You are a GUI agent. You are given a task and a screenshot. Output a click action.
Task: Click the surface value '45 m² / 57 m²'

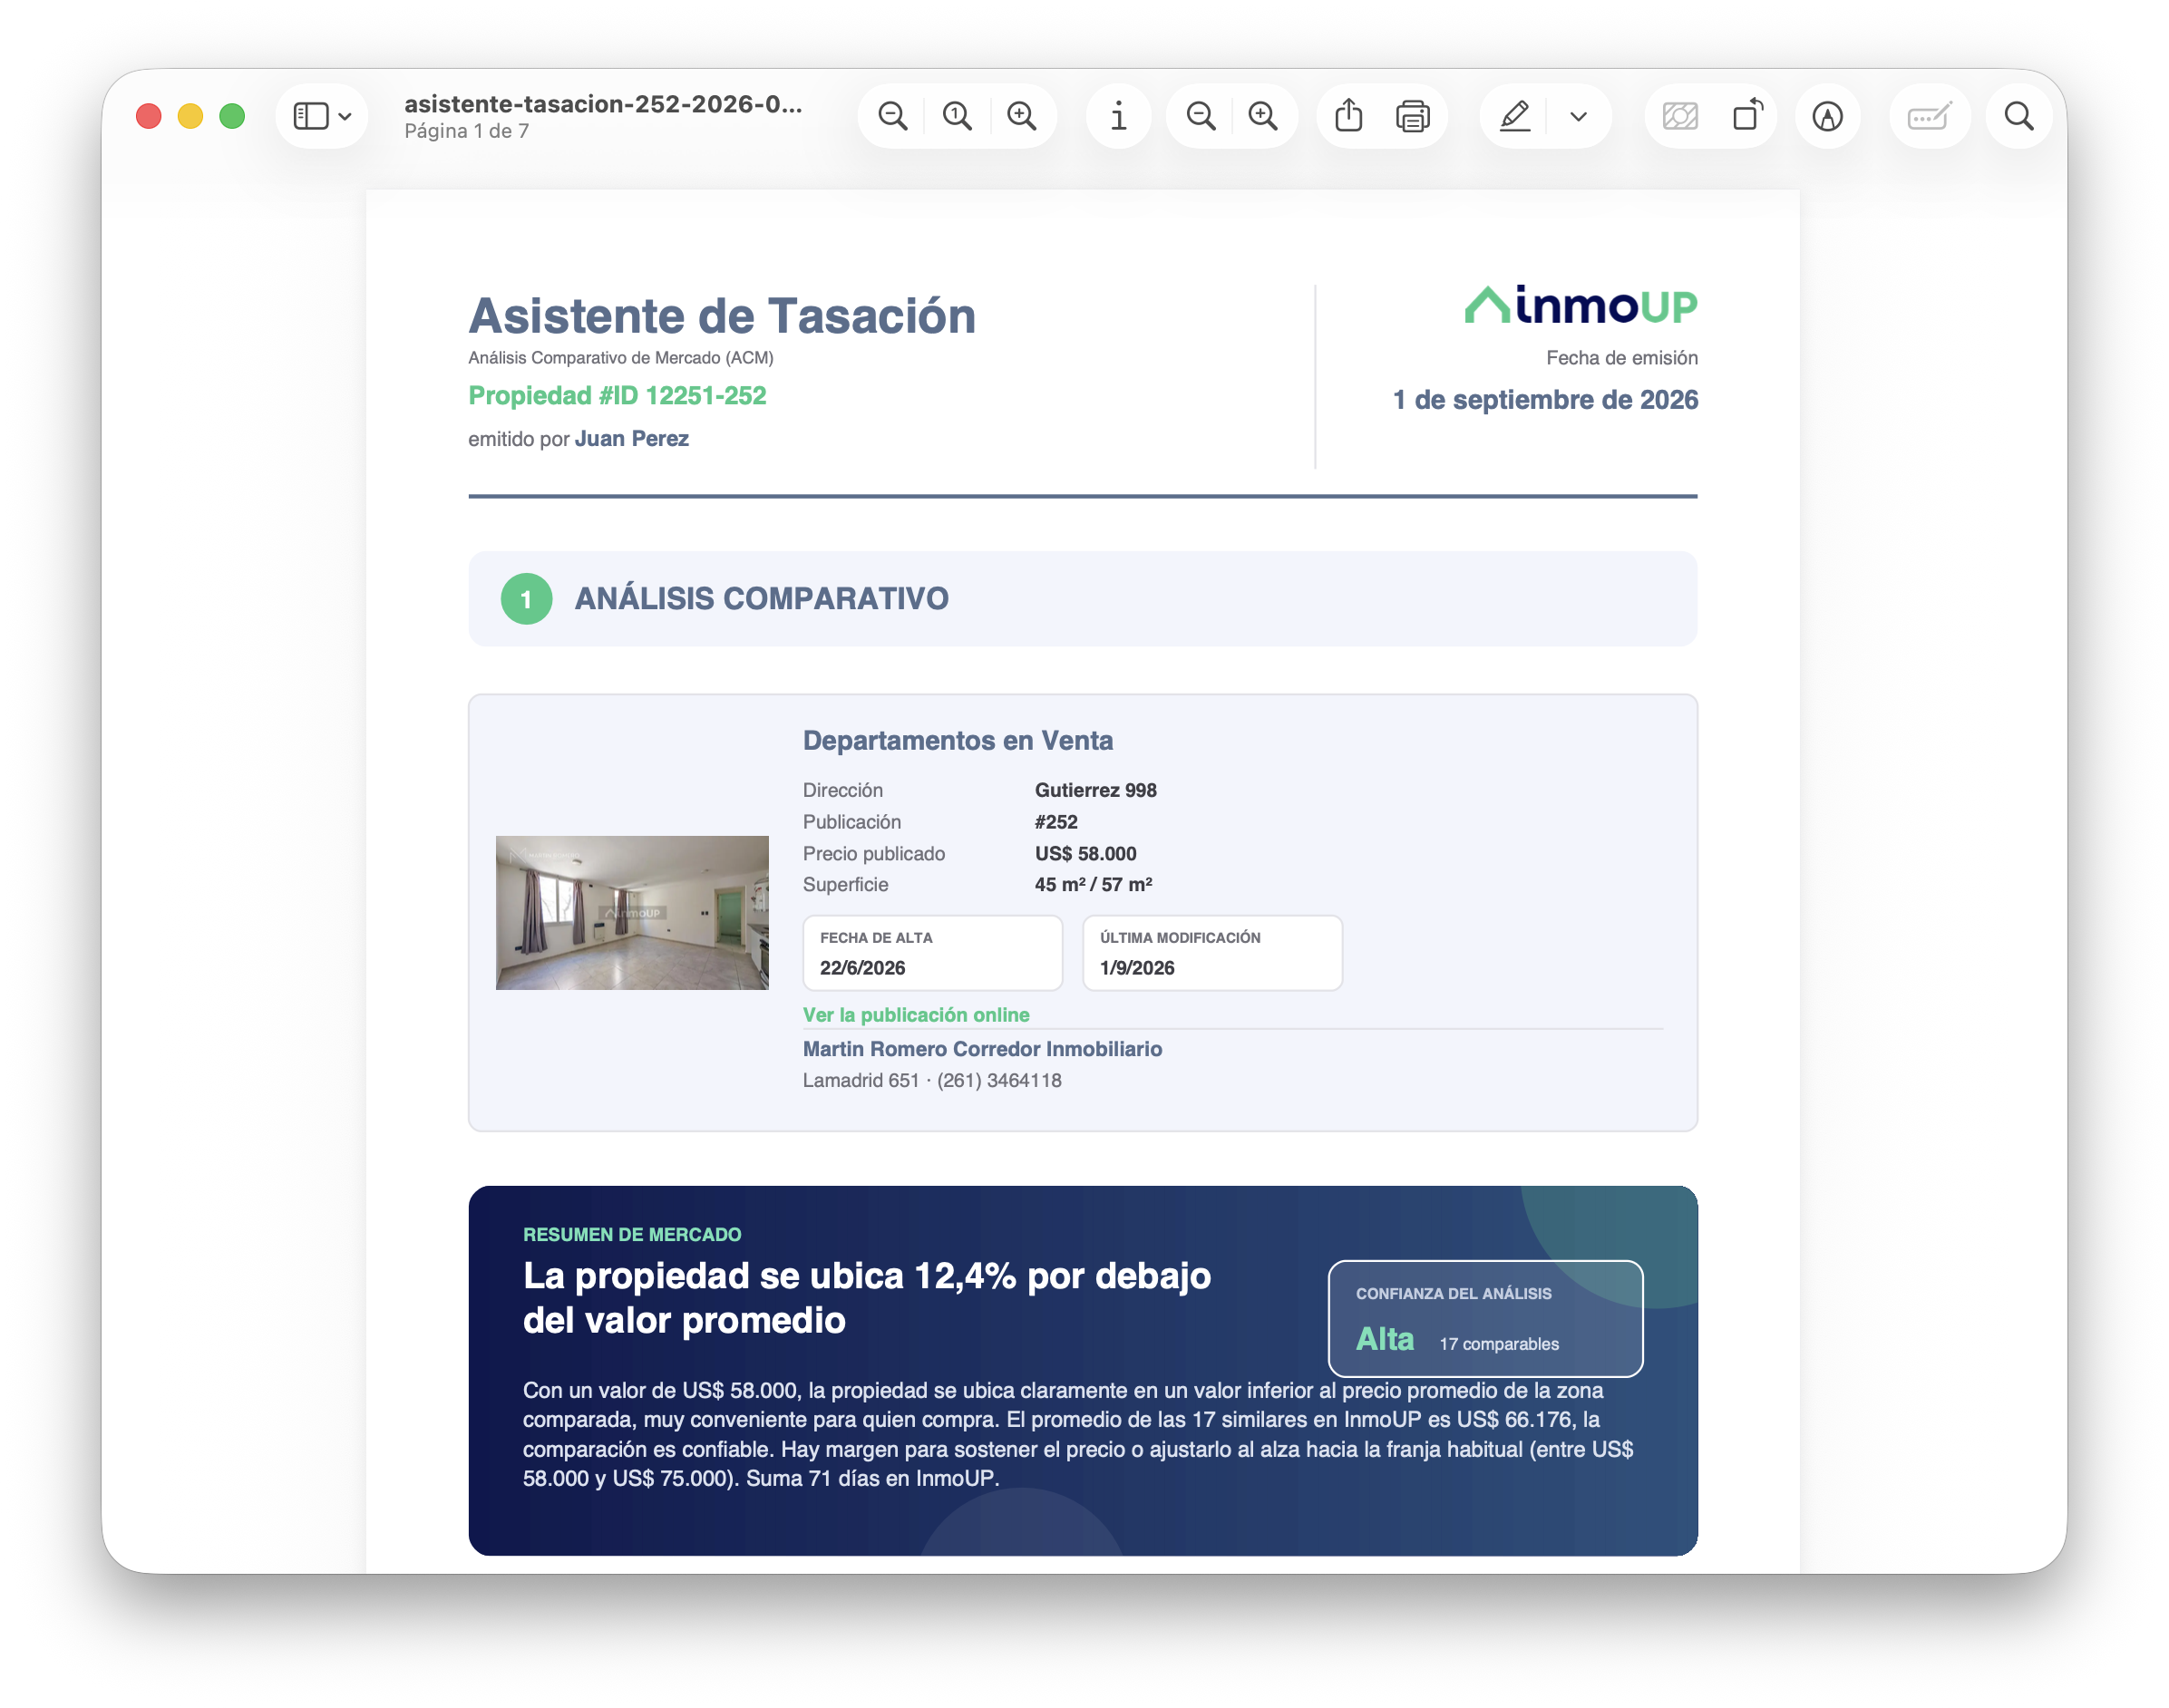point(1093,884)
